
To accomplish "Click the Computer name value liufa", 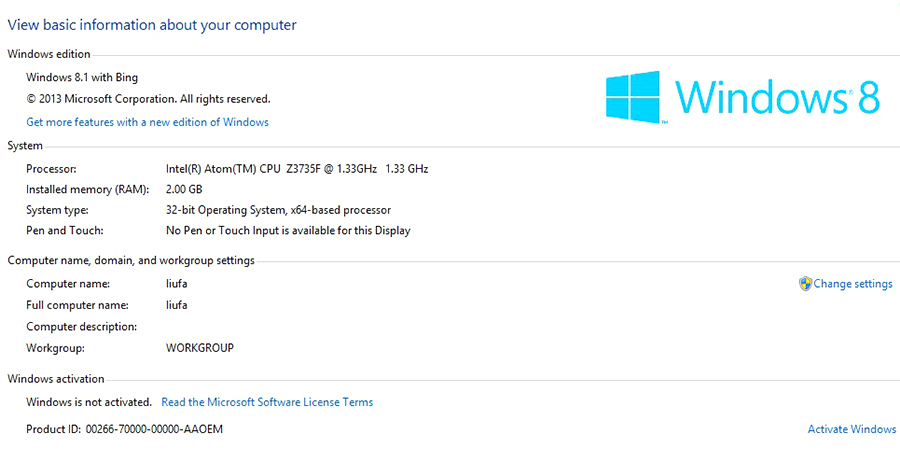I will pyautogui.click(x=177, y=284).
